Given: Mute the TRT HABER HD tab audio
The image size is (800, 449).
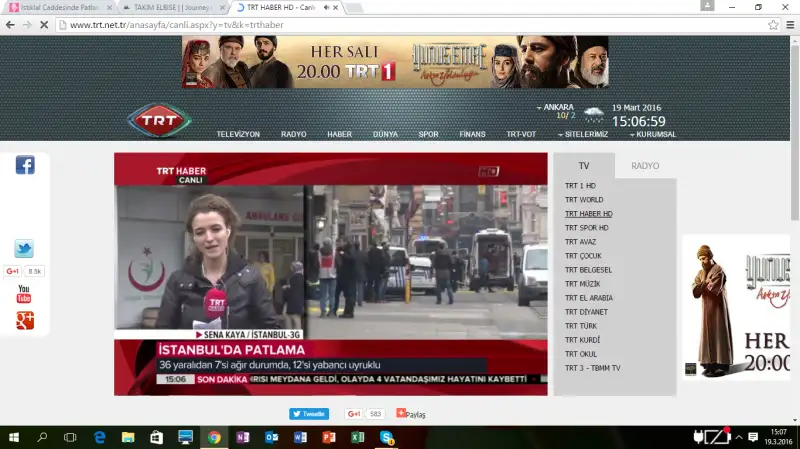Looking at the screenshot, I should pos(326,7).
